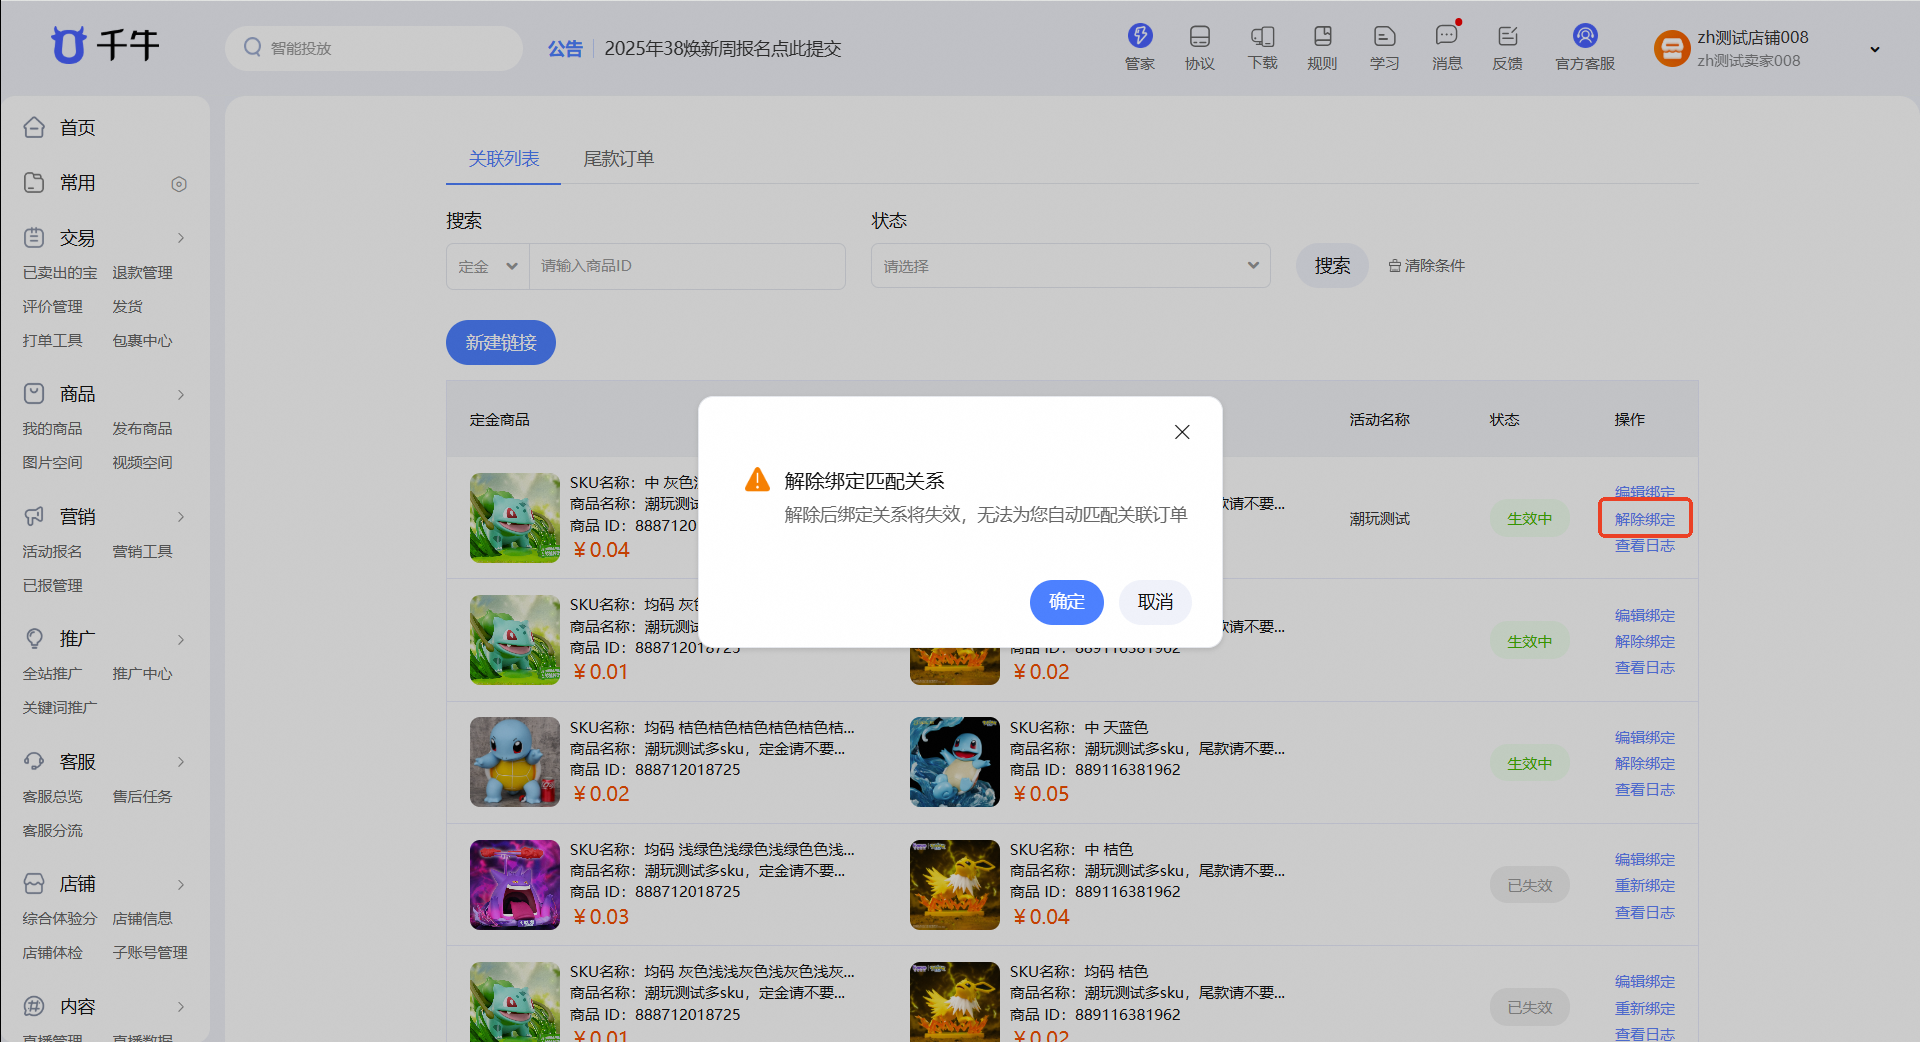Open the 学习 icon in top bar

[x=1384, y=36]
